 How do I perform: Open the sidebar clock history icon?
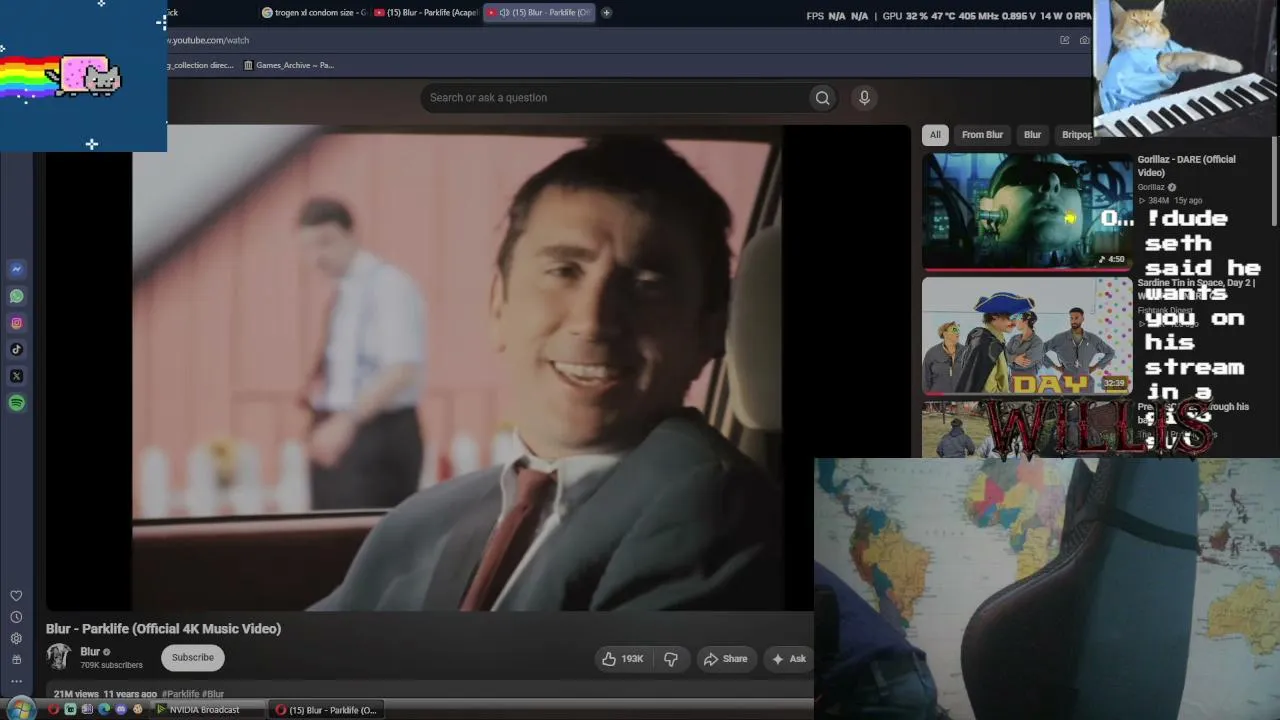pos(16,617)
